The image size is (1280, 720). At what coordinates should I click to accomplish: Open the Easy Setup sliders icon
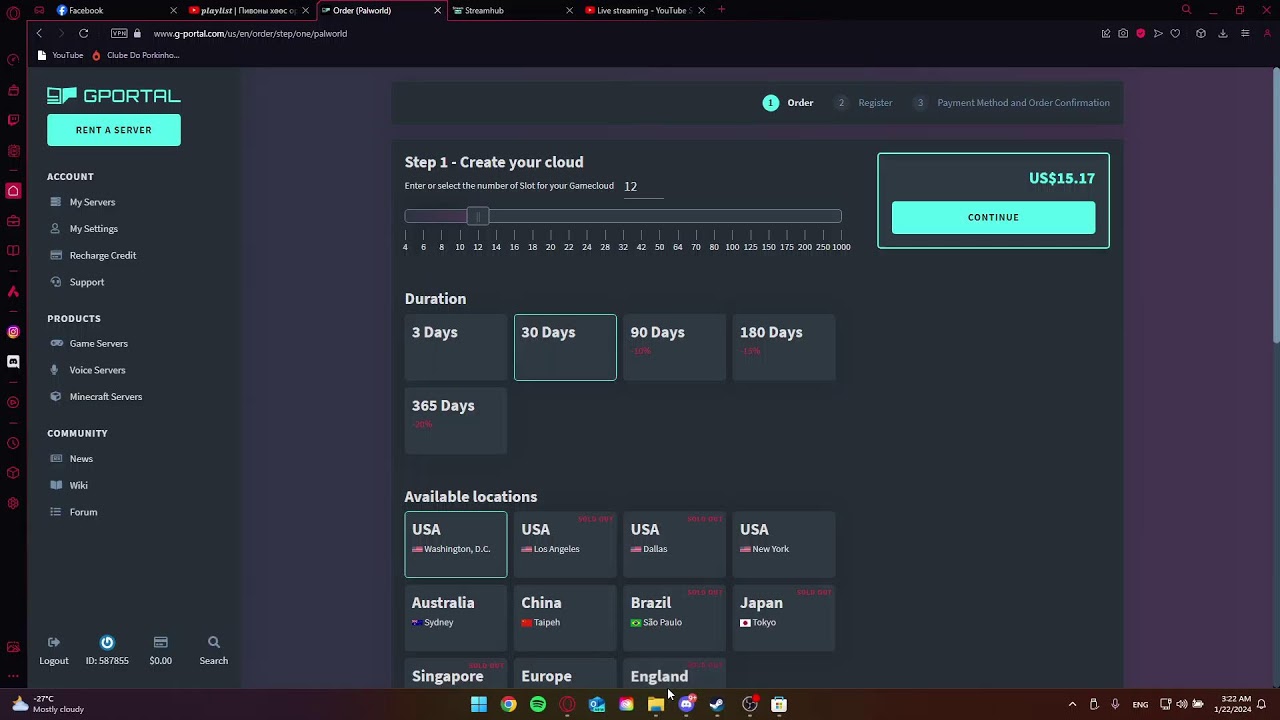click(1245, 33)
